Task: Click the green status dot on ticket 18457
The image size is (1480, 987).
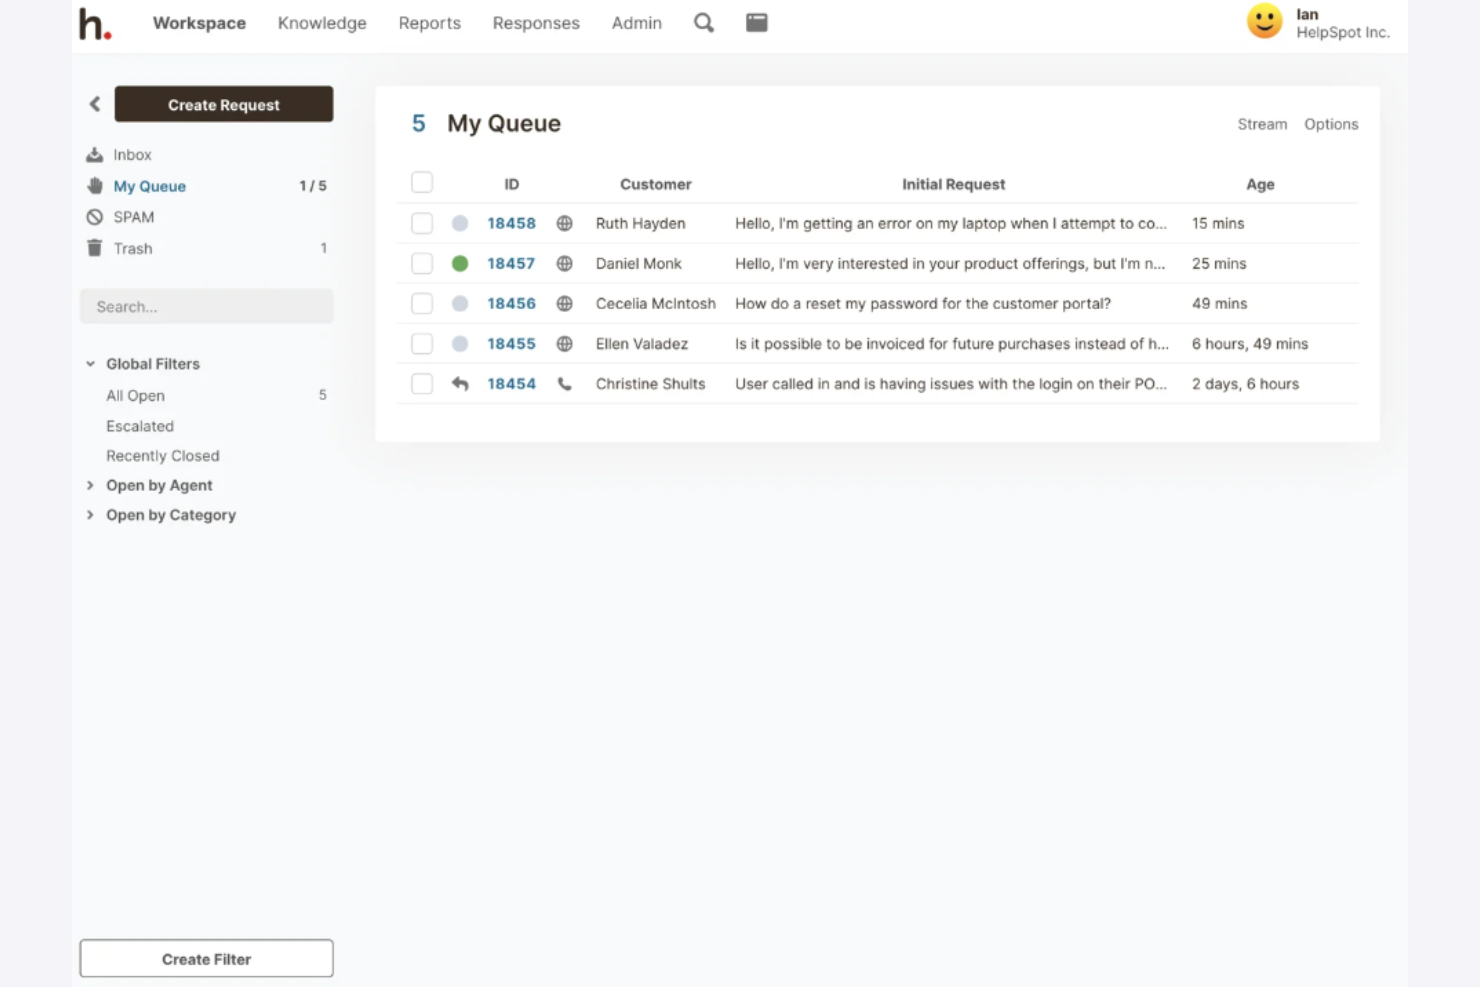Action: pyautogui.click(x=460, y=263)
